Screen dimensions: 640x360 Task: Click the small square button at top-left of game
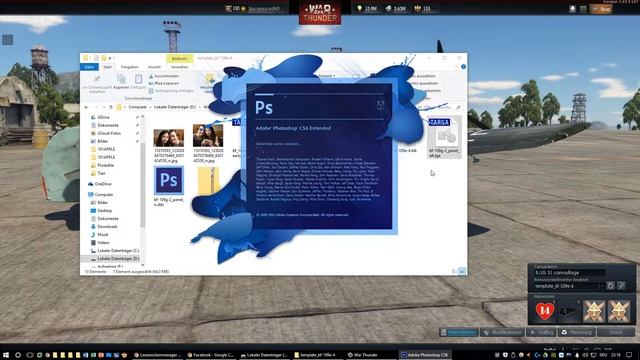click(x=8, y=40)
